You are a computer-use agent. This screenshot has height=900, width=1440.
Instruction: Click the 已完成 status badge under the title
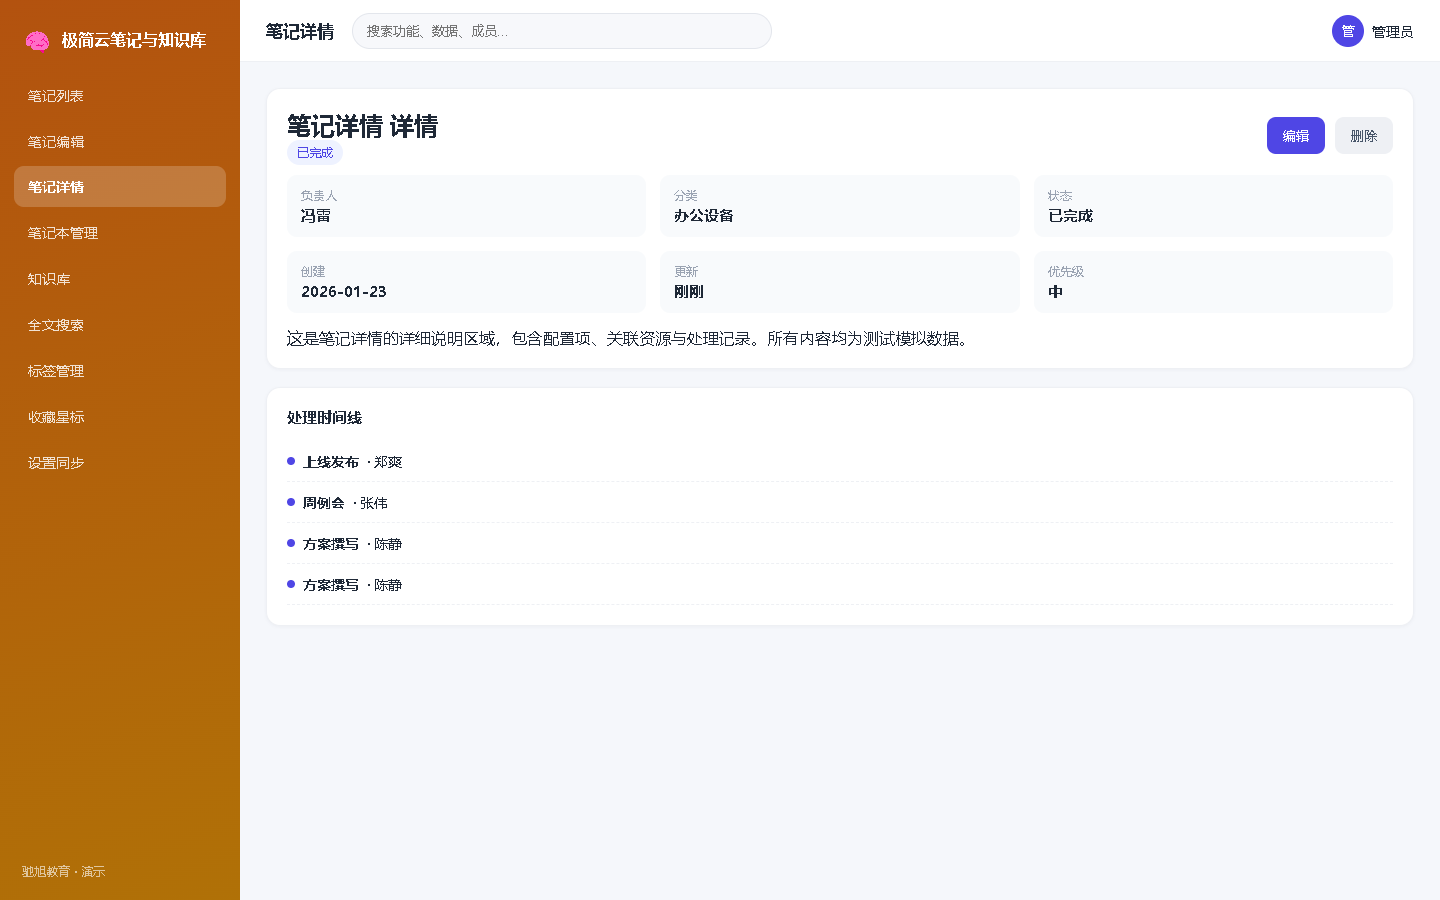315,153
